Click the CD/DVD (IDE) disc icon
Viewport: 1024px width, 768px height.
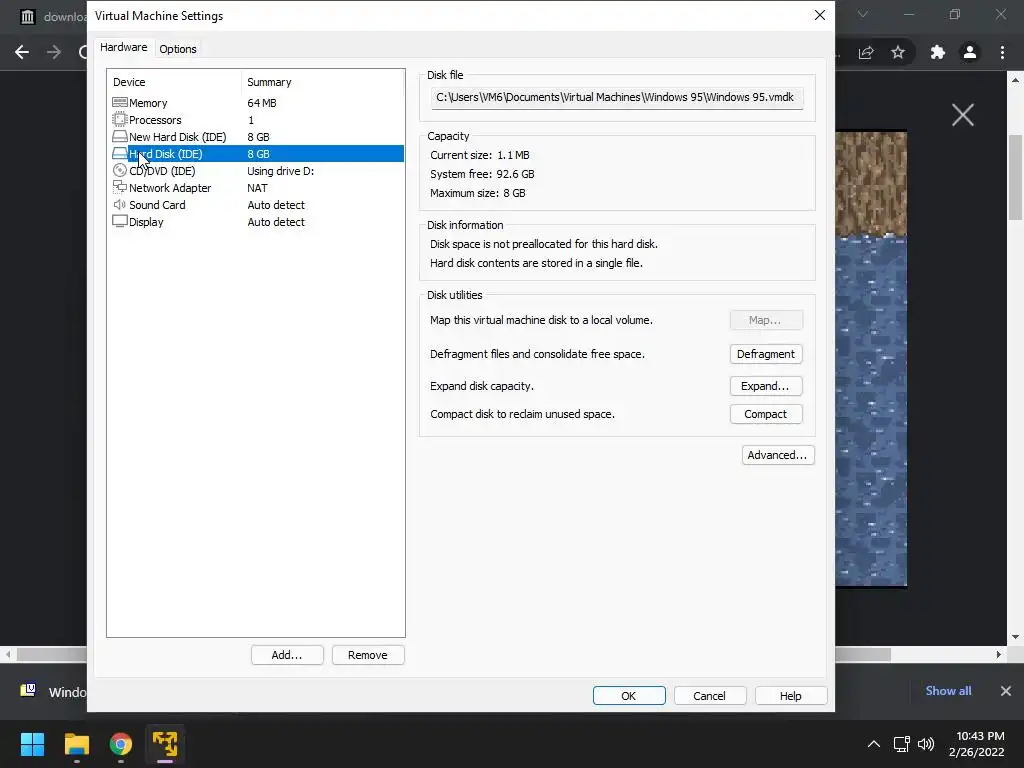[120, 170]
